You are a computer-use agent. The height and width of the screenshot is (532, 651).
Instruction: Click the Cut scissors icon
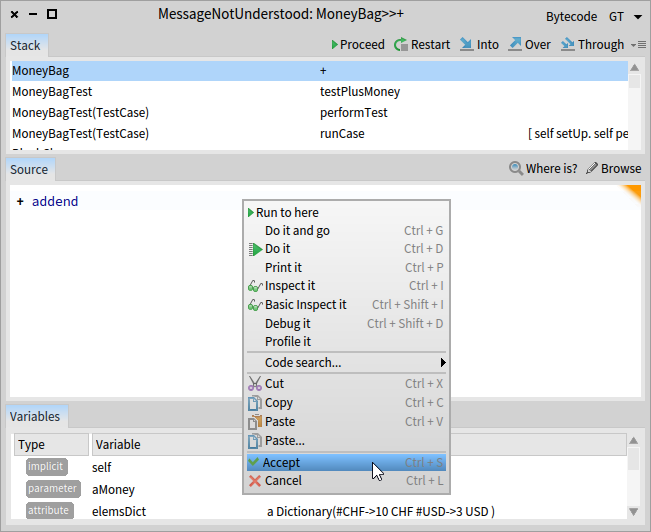pos(255,384)
